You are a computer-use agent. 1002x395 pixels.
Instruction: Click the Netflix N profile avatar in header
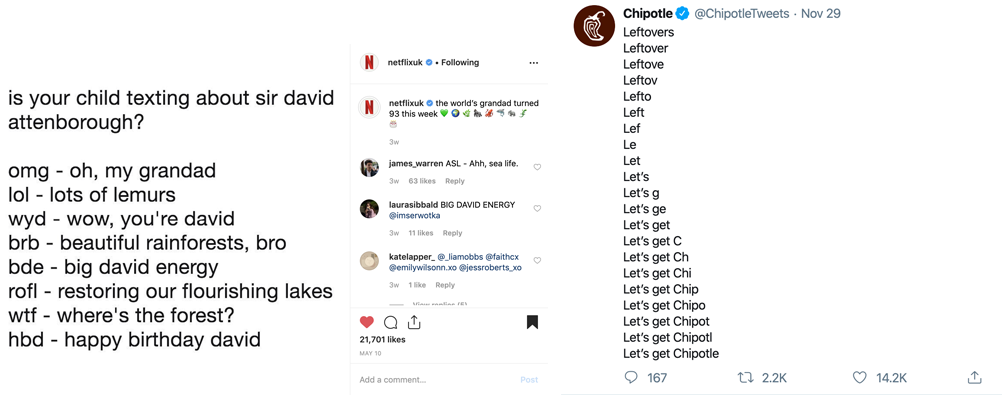369,62
